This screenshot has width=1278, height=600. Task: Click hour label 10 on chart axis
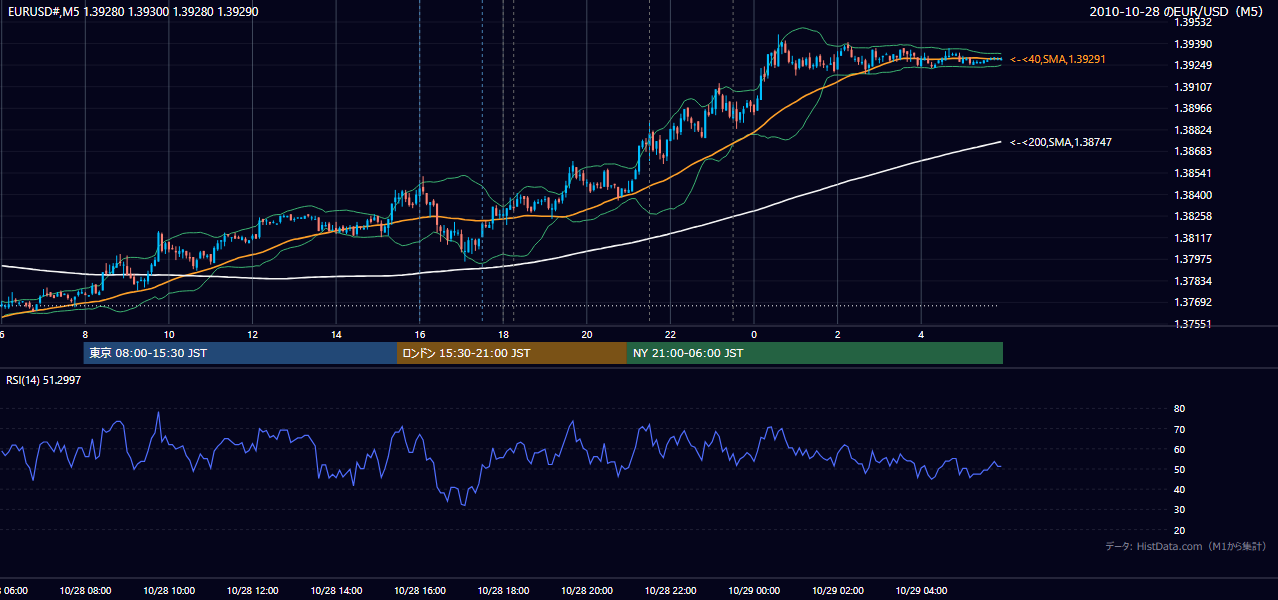[x=169, y=334]
